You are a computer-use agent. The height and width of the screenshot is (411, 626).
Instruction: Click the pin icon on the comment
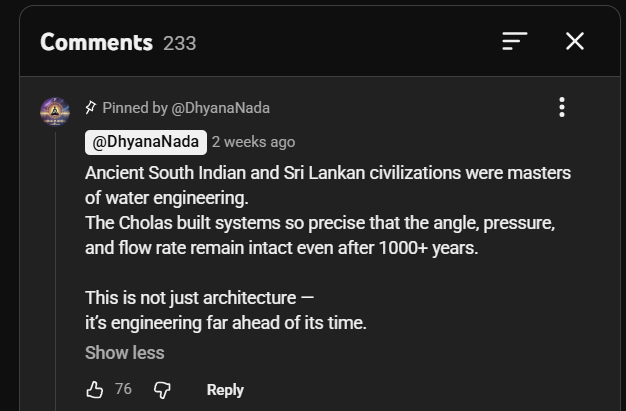click(91, 108)
